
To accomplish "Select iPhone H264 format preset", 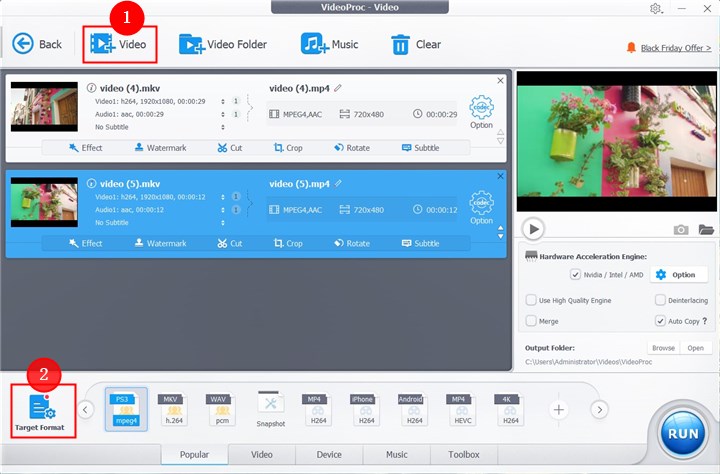I will 366,409.
